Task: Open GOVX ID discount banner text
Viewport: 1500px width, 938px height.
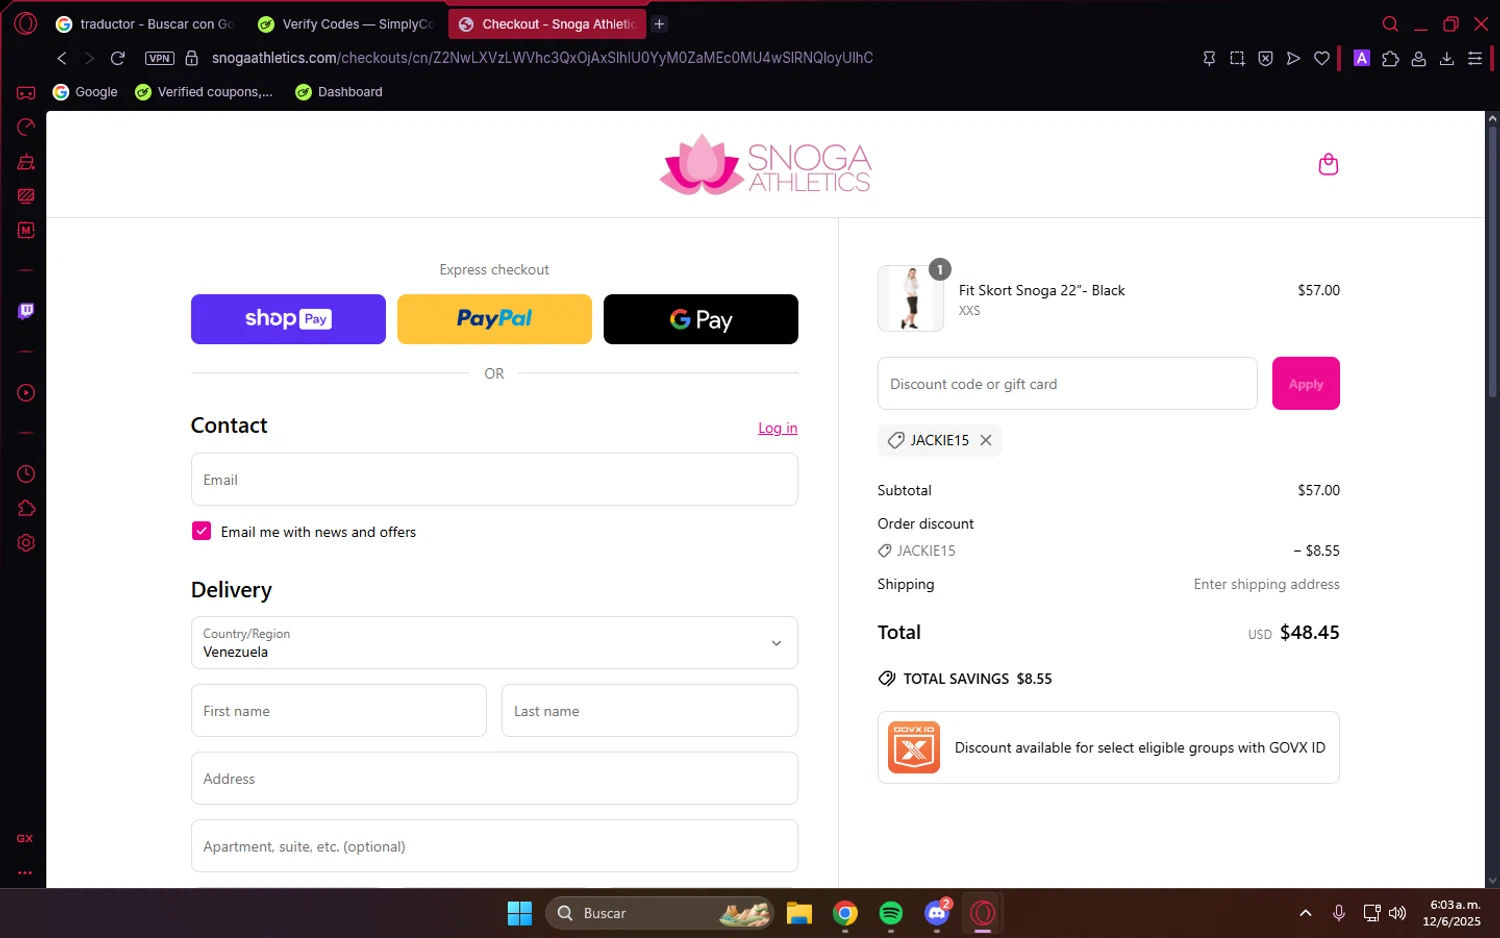Action: (1140, 748)
